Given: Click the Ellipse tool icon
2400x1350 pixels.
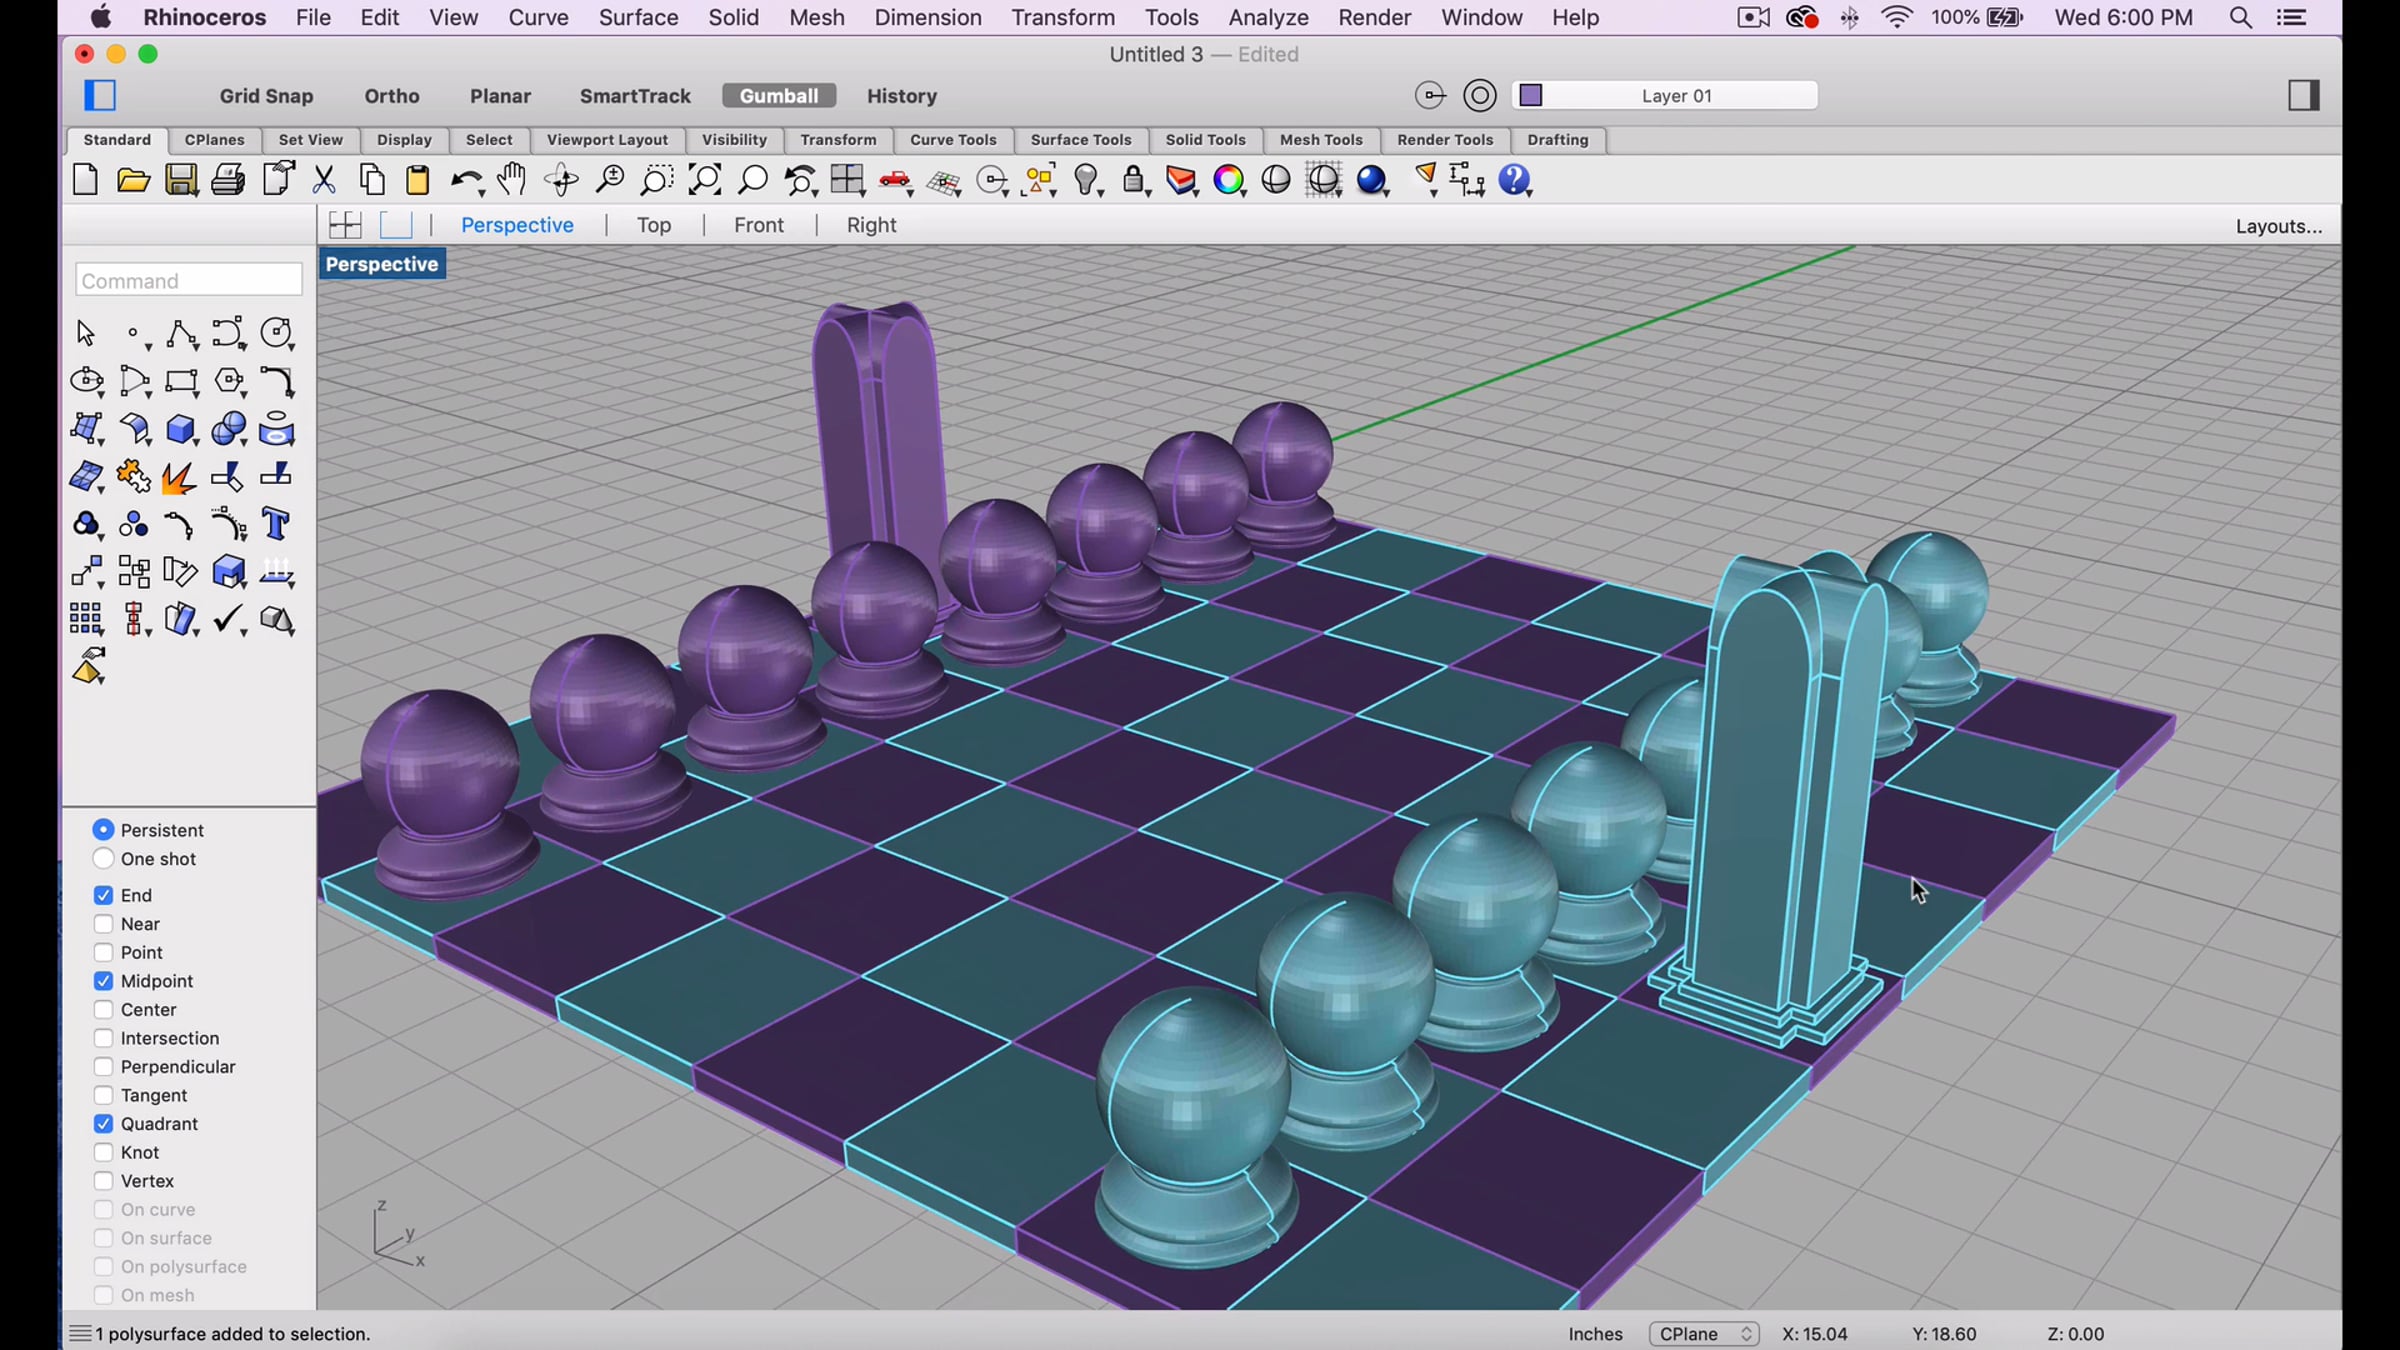Looking at the screenshot, I should (87, 381).
